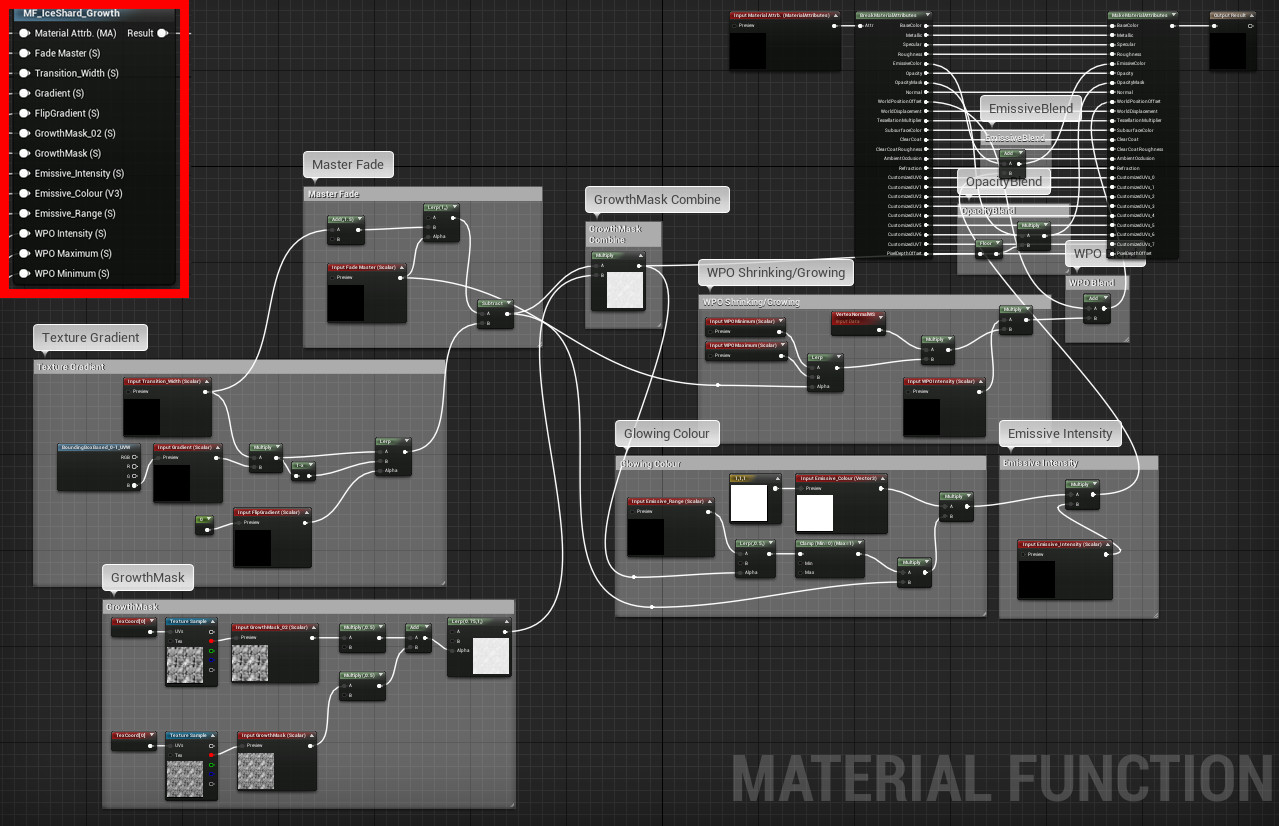Select the Floor node above the WPO comment

pos(984,243)
